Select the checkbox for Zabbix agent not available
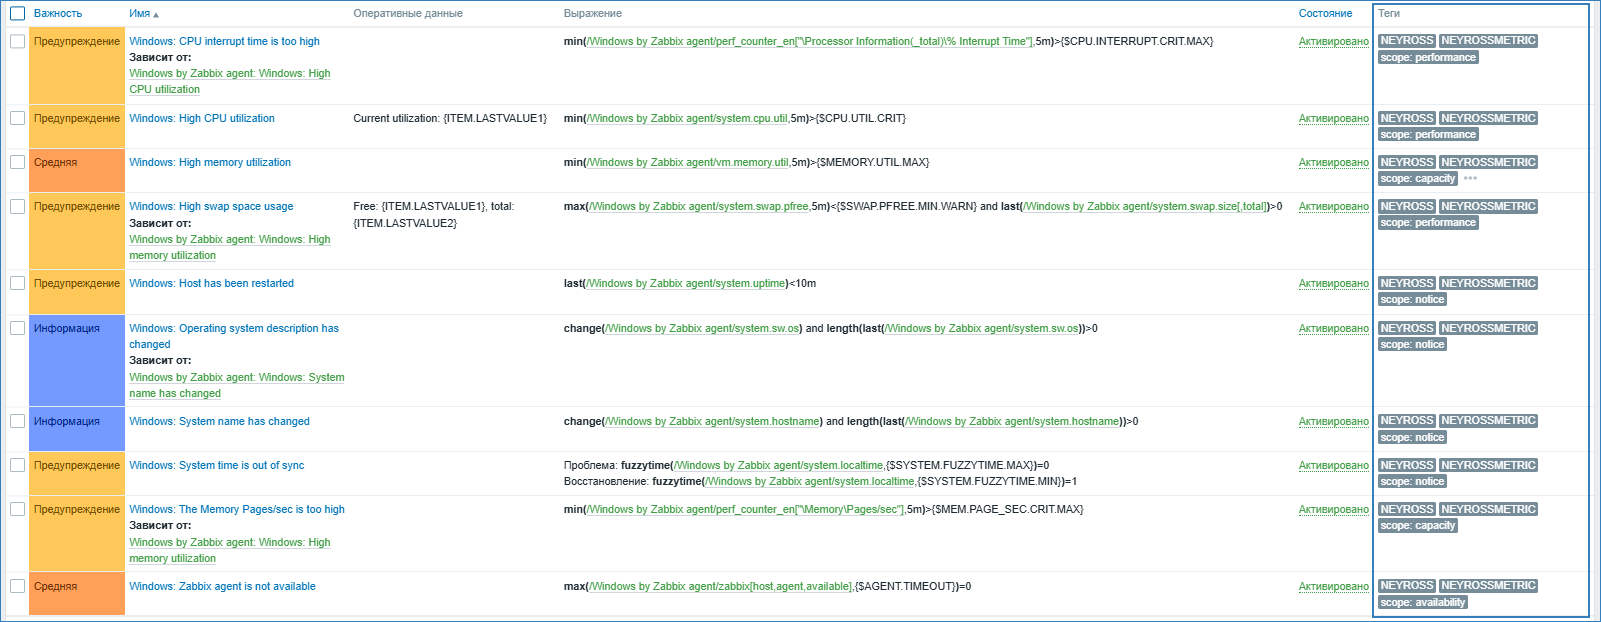Image resolution: width=1601 pixels, height=622 pixels. tap(17, 587)
